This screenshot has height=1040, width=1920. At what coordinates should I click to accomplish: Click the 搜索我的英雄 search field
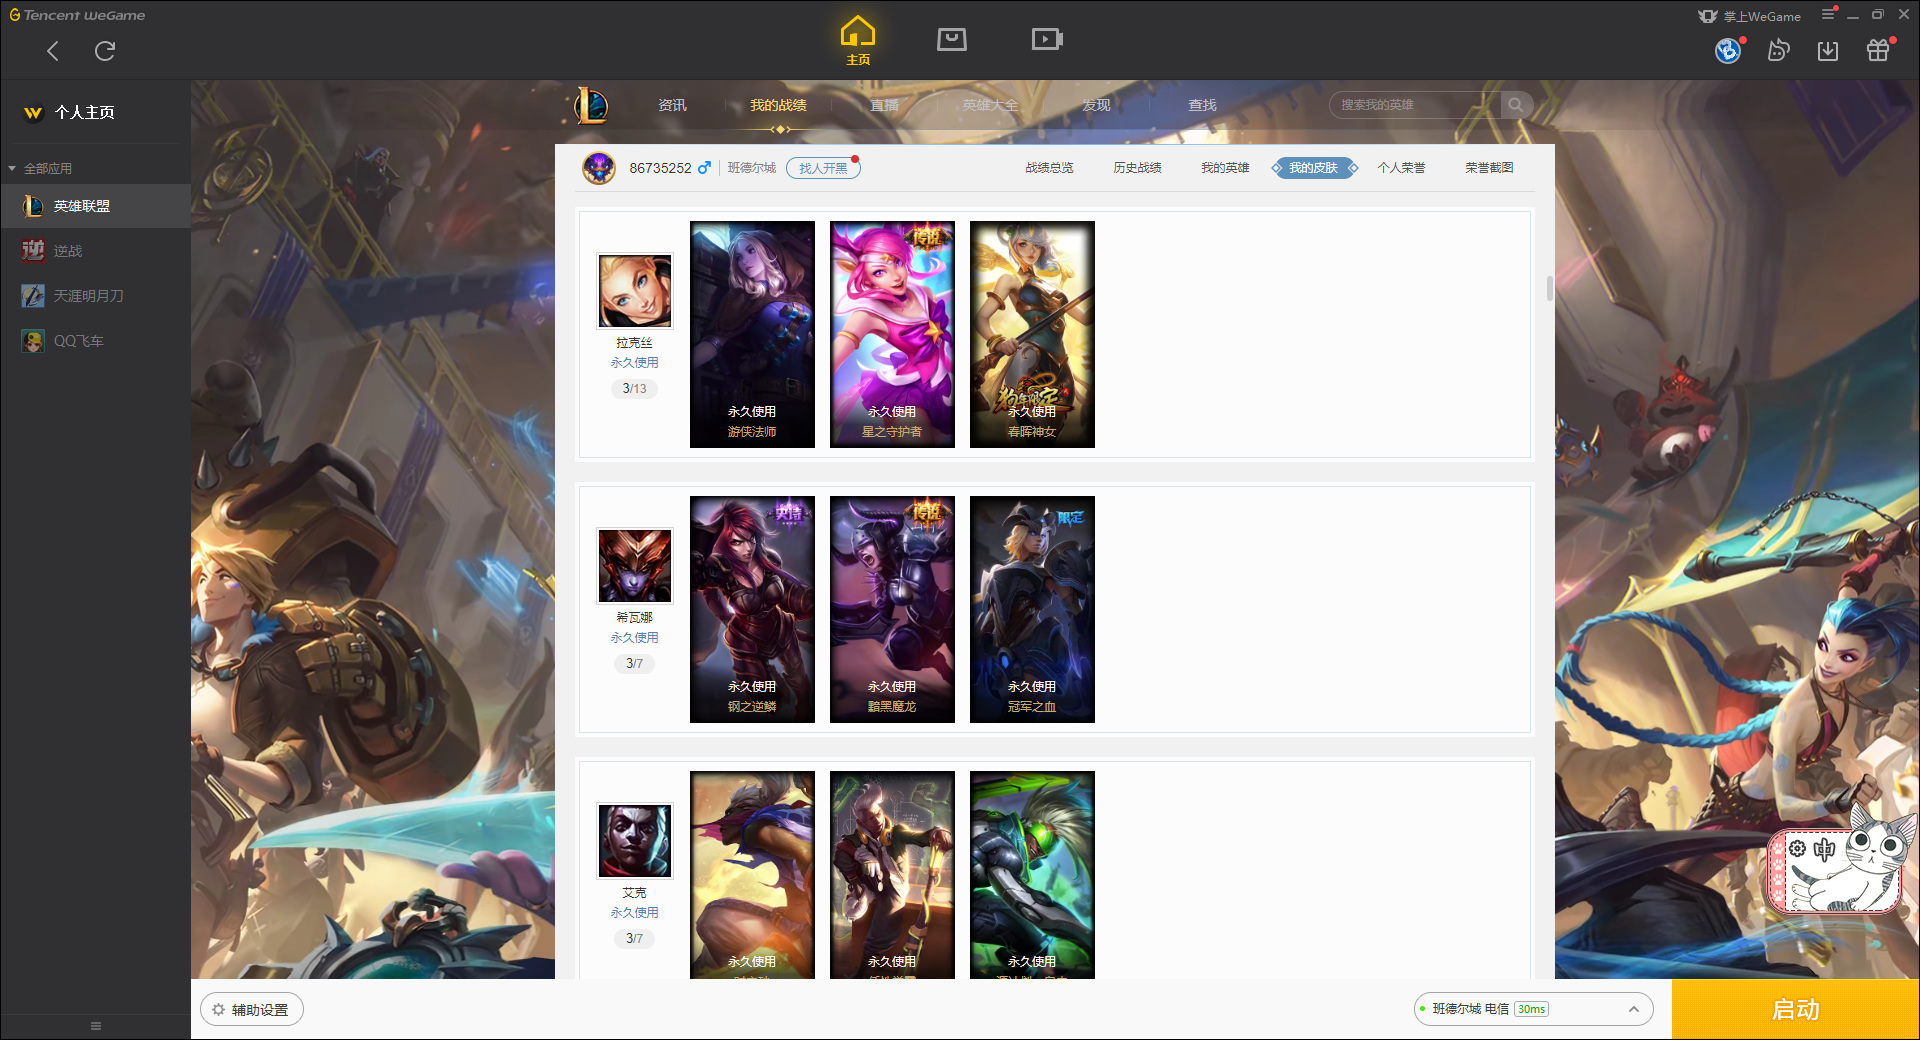[1415, 105]
